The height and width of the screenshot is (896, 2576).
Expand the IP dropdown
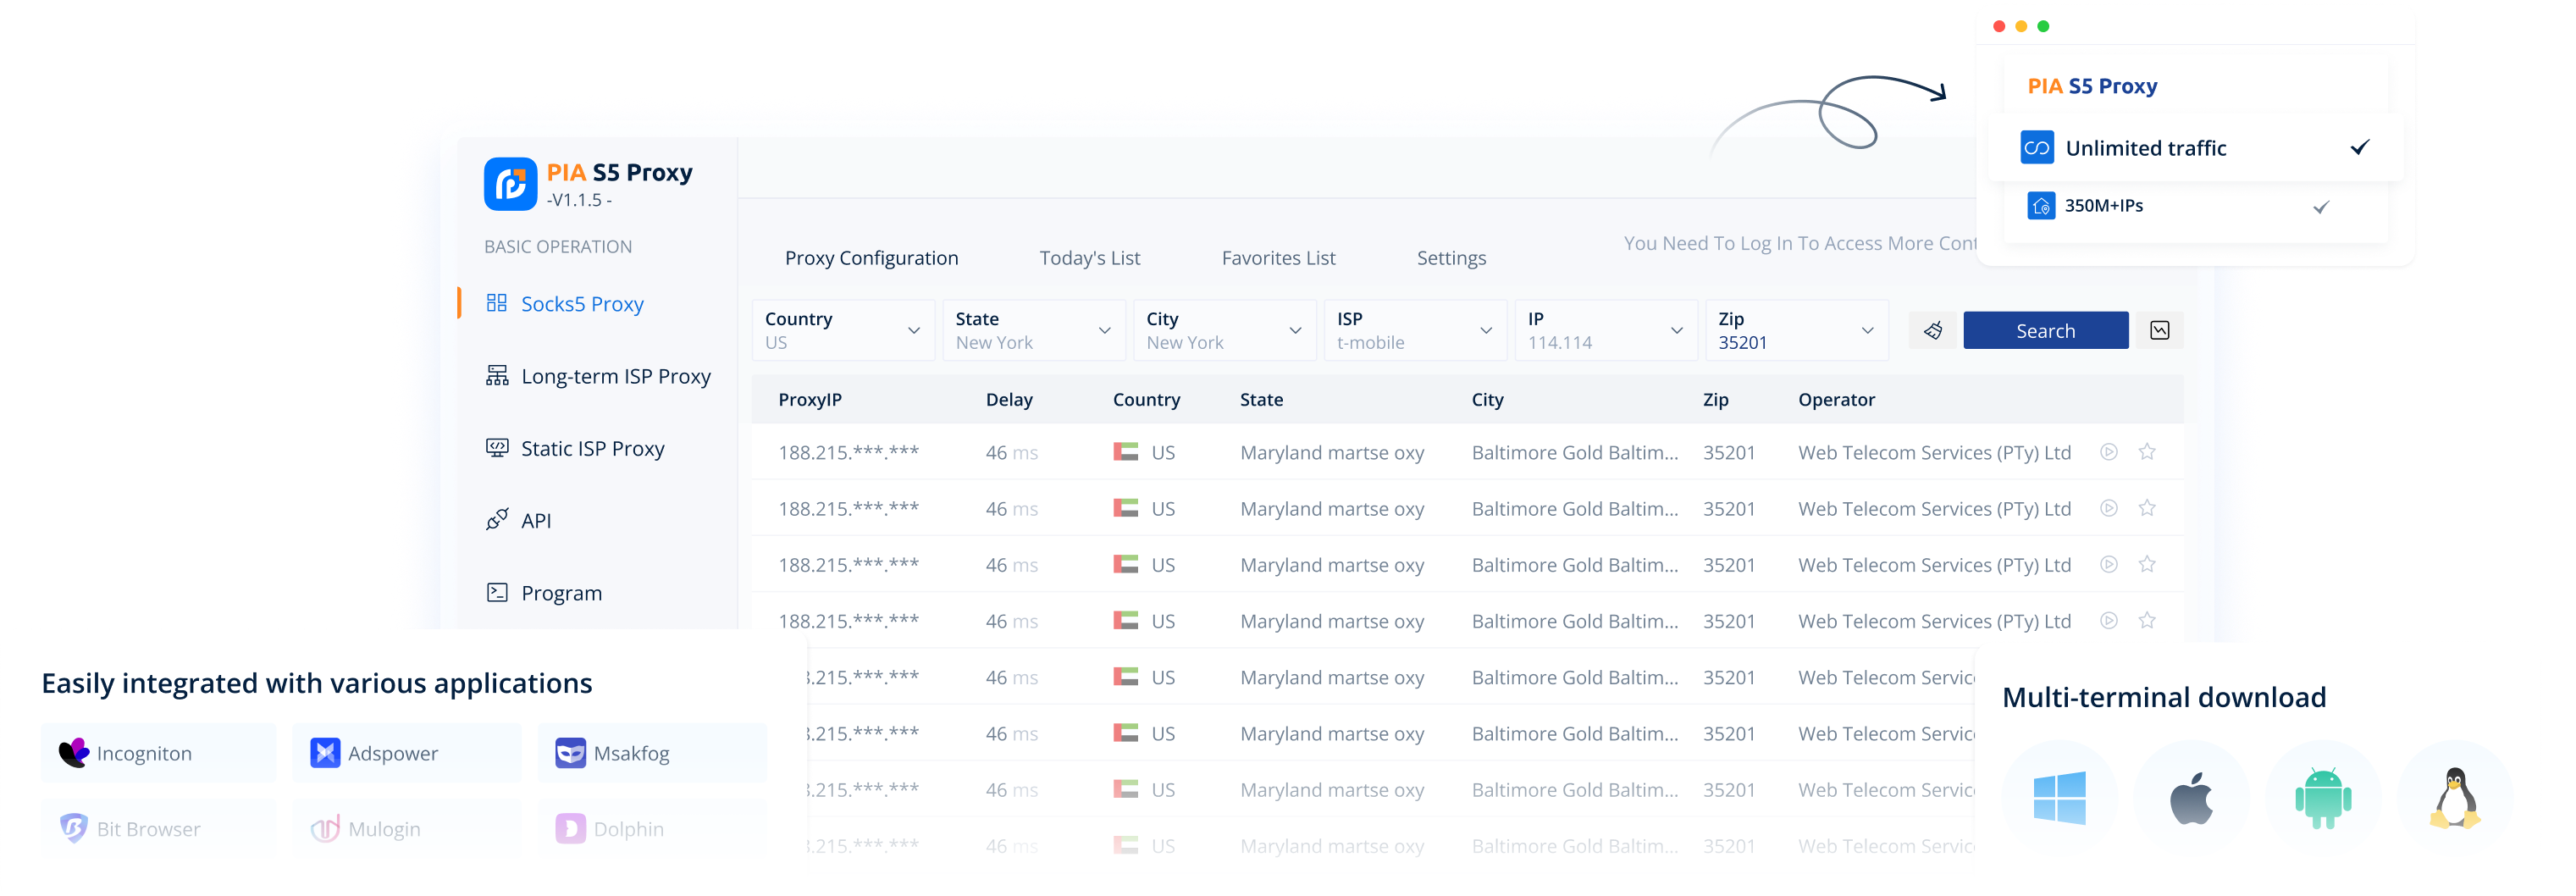point(1606,330)
